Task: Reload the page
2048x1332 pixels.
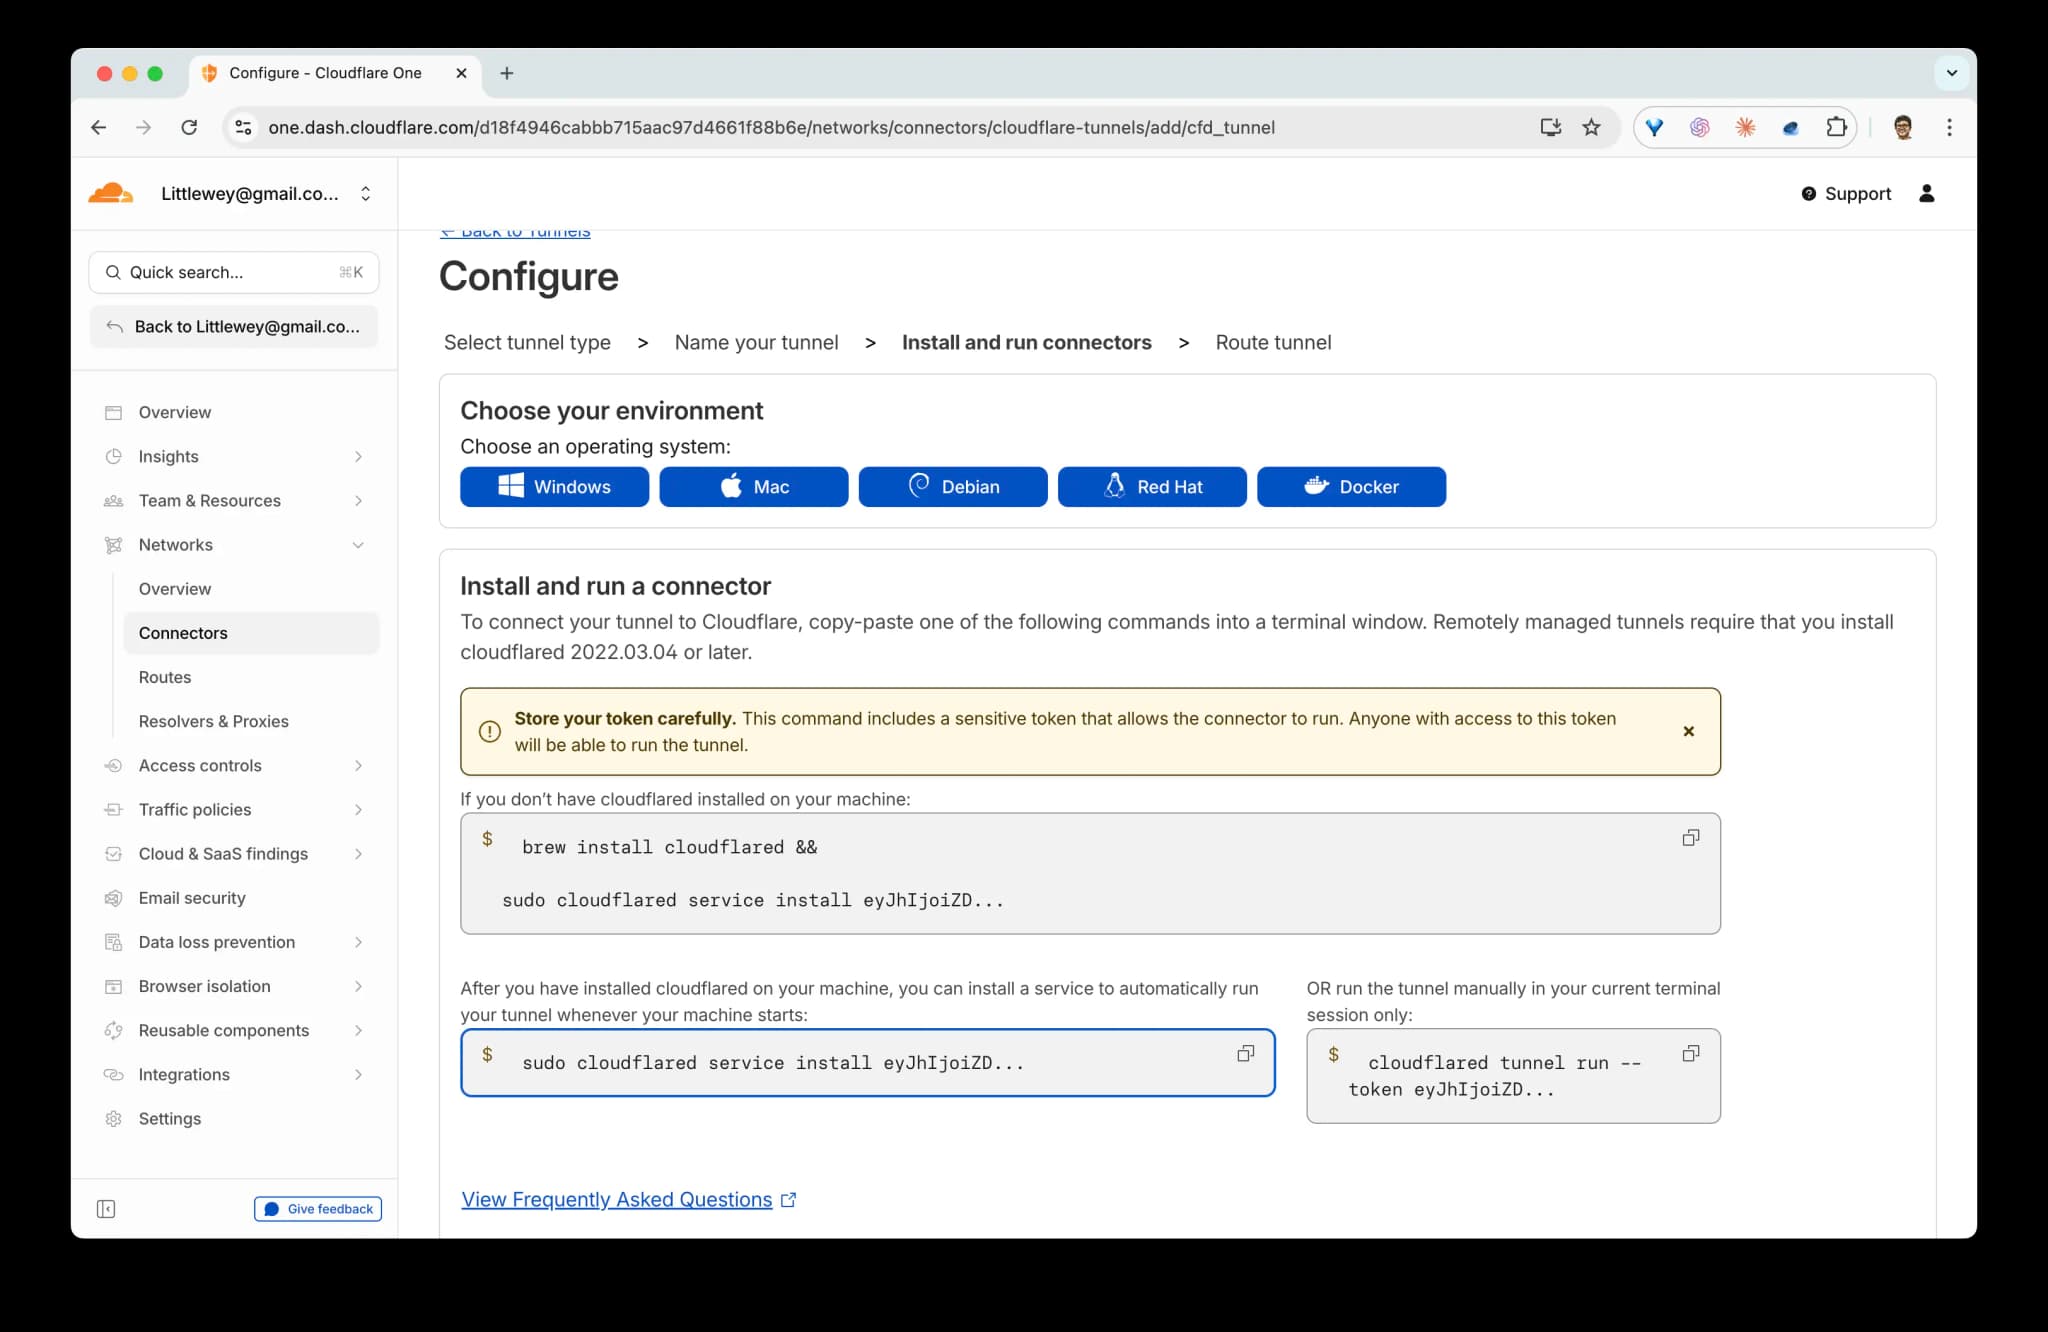Action: 189,127
